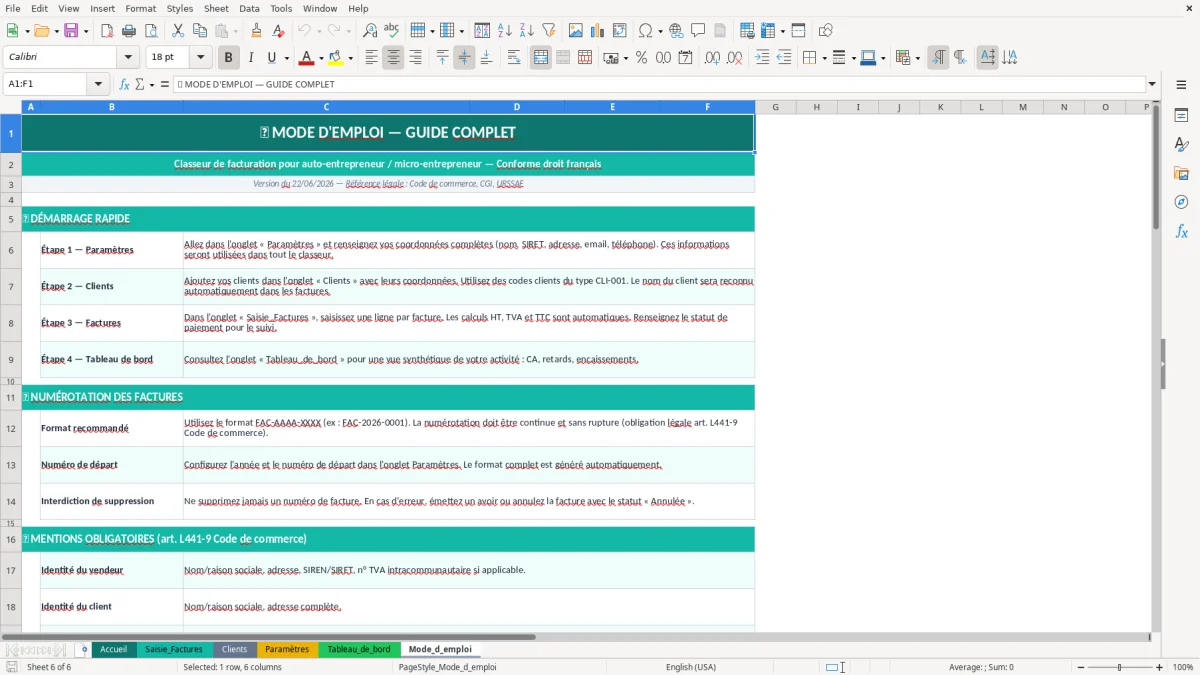Screen dimensions: 1200x675
Task: Click the AutoFilter funnel icon
Action: 548,31
